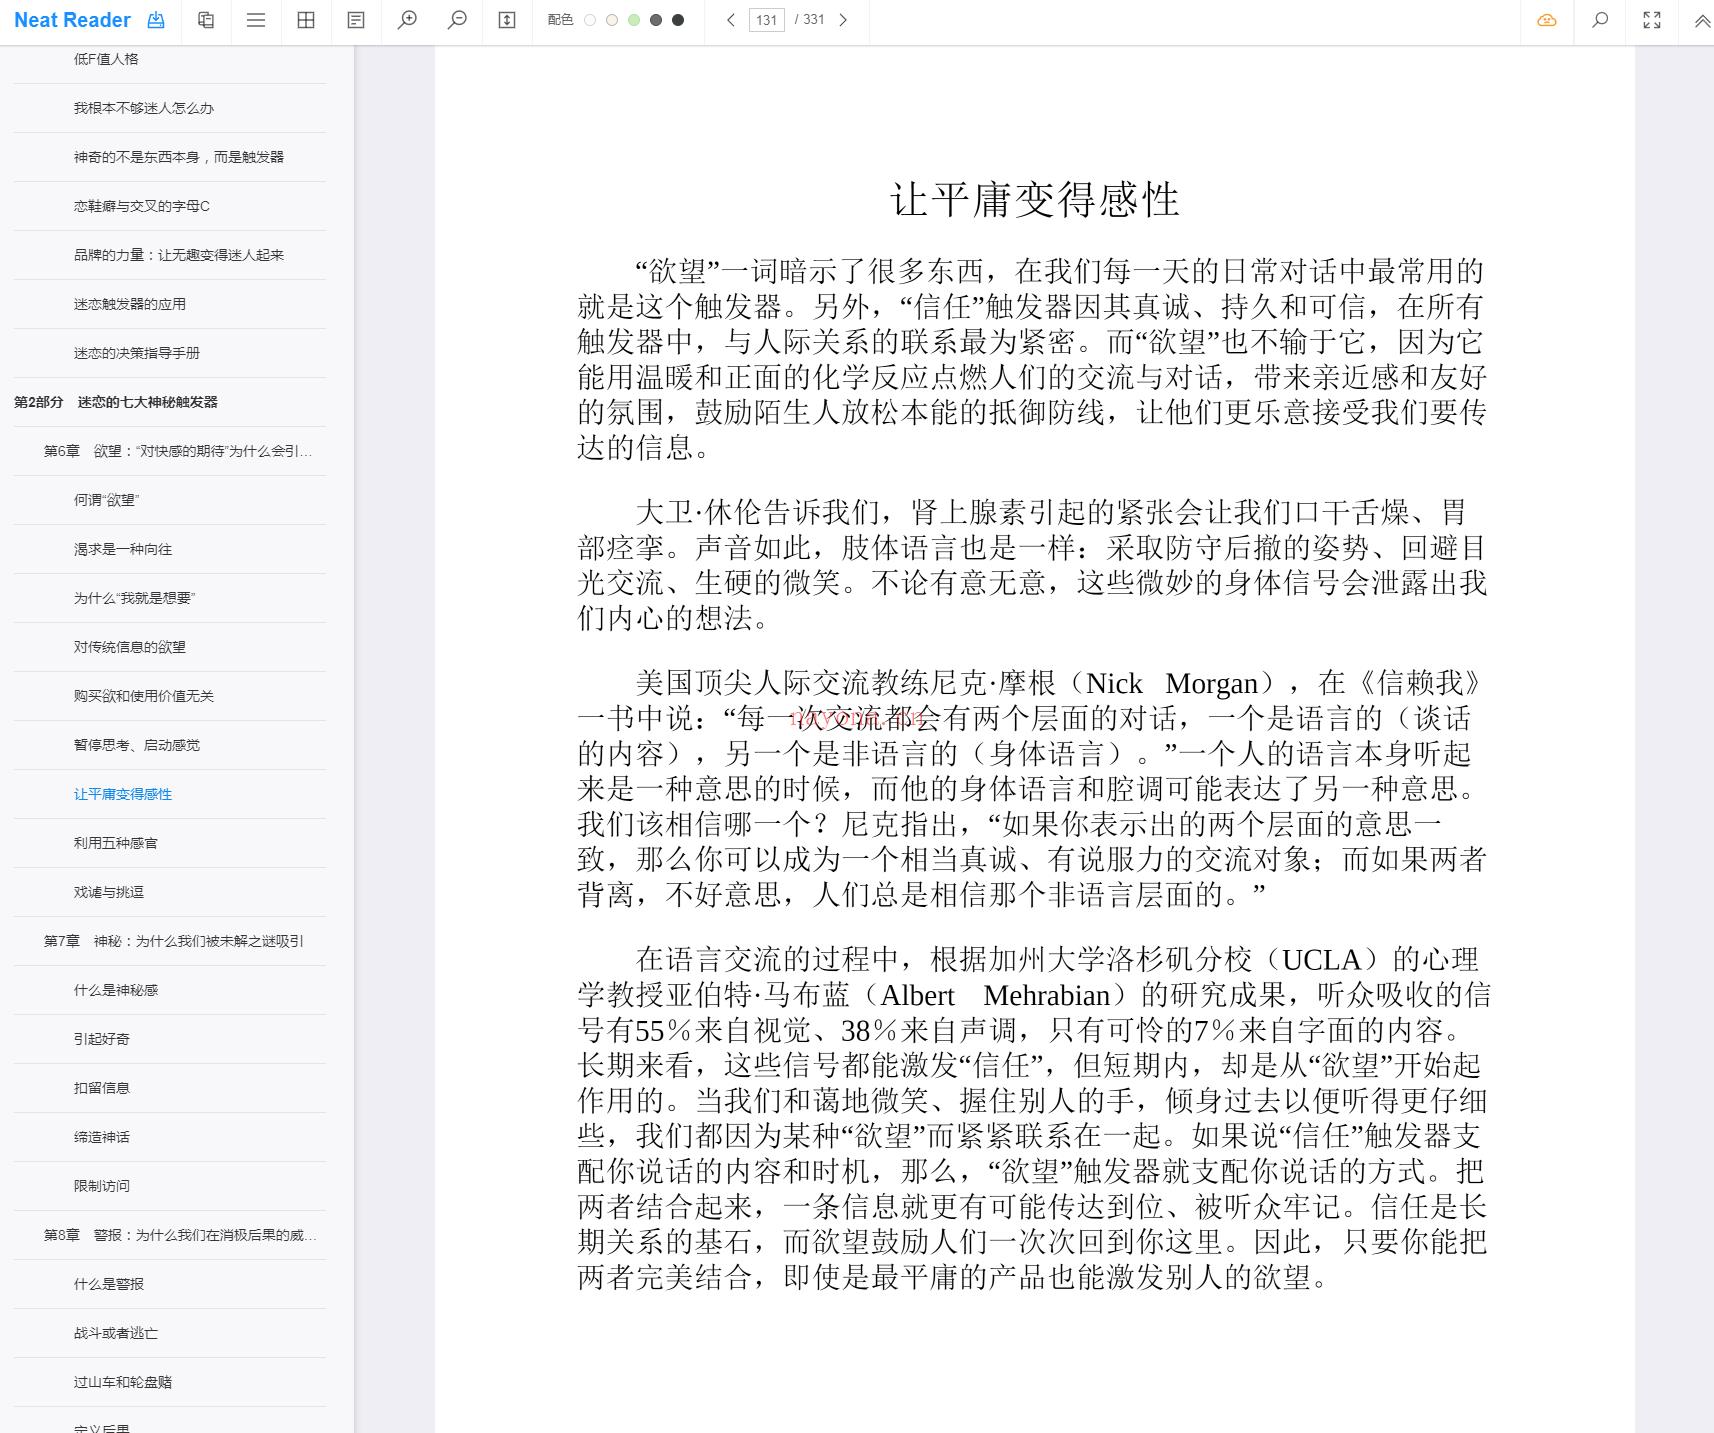Open section 何谓“欲望”
Image resolution: width=1714 pixels, height=1433 pixels.
pos(106,500)
